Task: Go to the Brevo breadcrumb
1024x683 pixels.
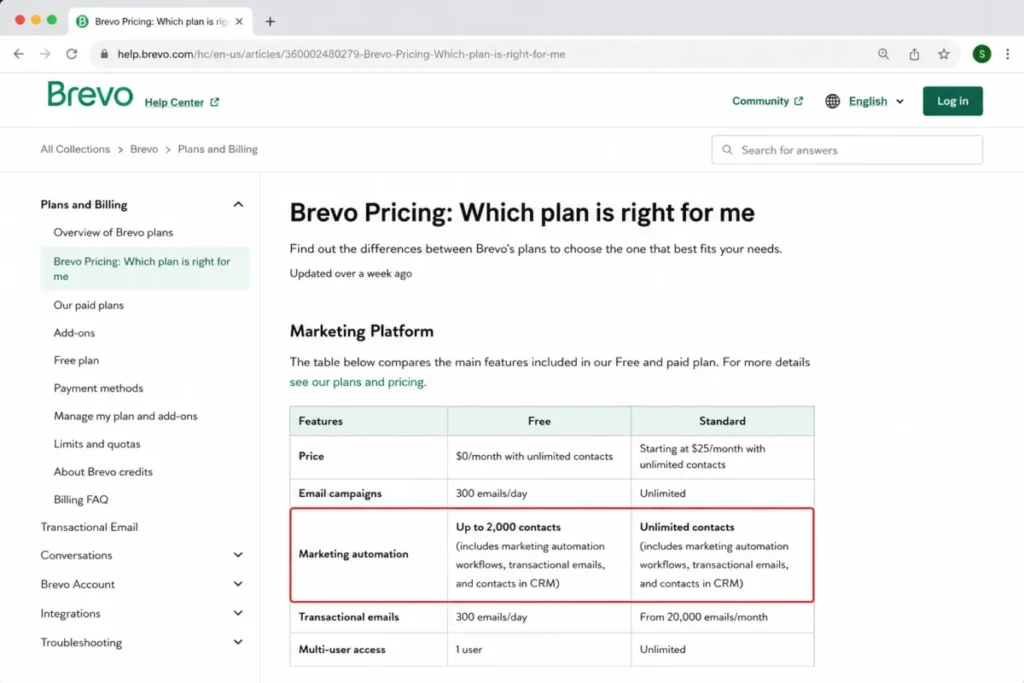Action: [144, 150]
